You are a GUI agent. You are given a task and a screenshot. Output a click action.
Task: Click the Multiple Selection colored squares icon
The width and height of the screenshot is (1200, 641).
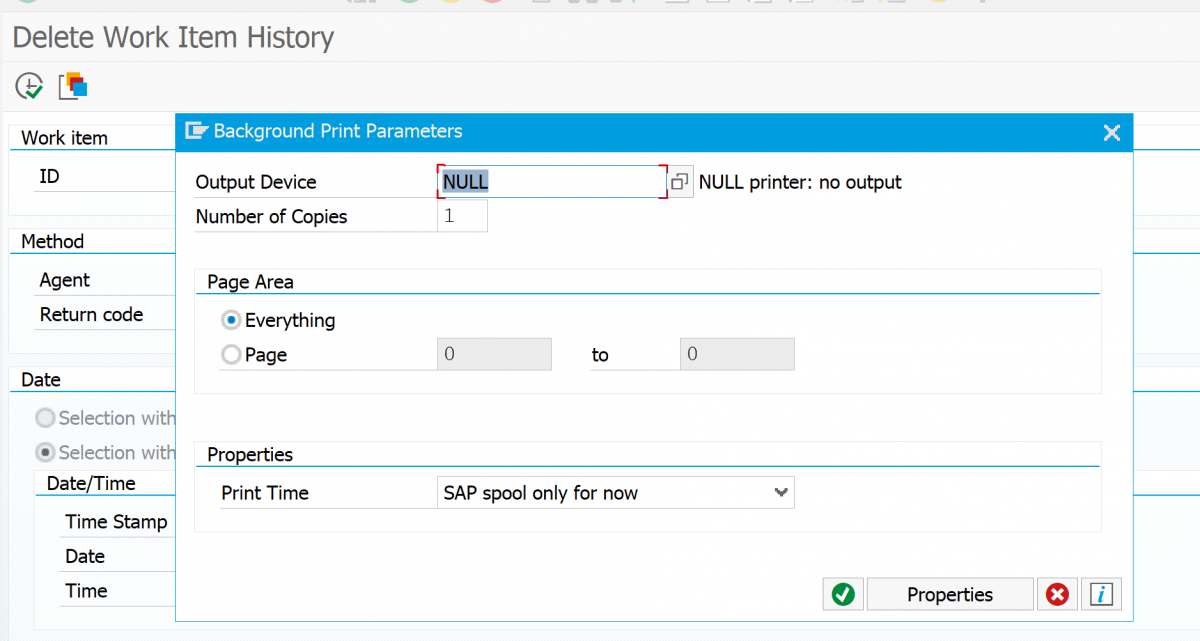pyautogui.click(x=72, y=86)
